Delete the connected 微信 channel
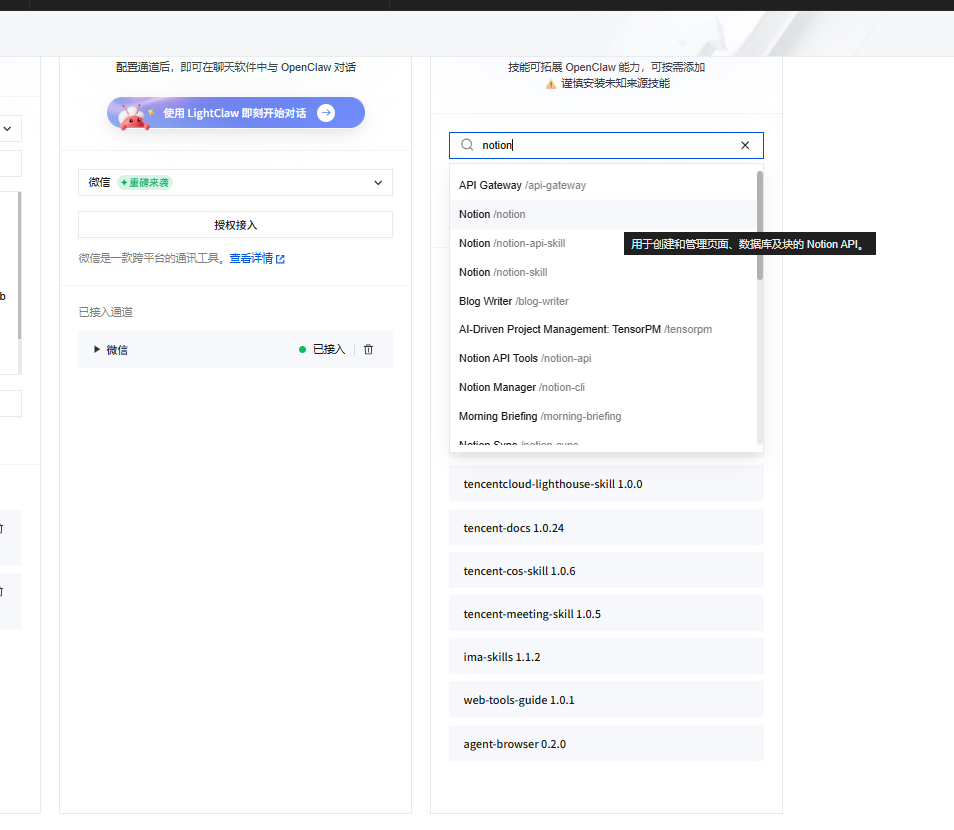 [x=368, y=349]
